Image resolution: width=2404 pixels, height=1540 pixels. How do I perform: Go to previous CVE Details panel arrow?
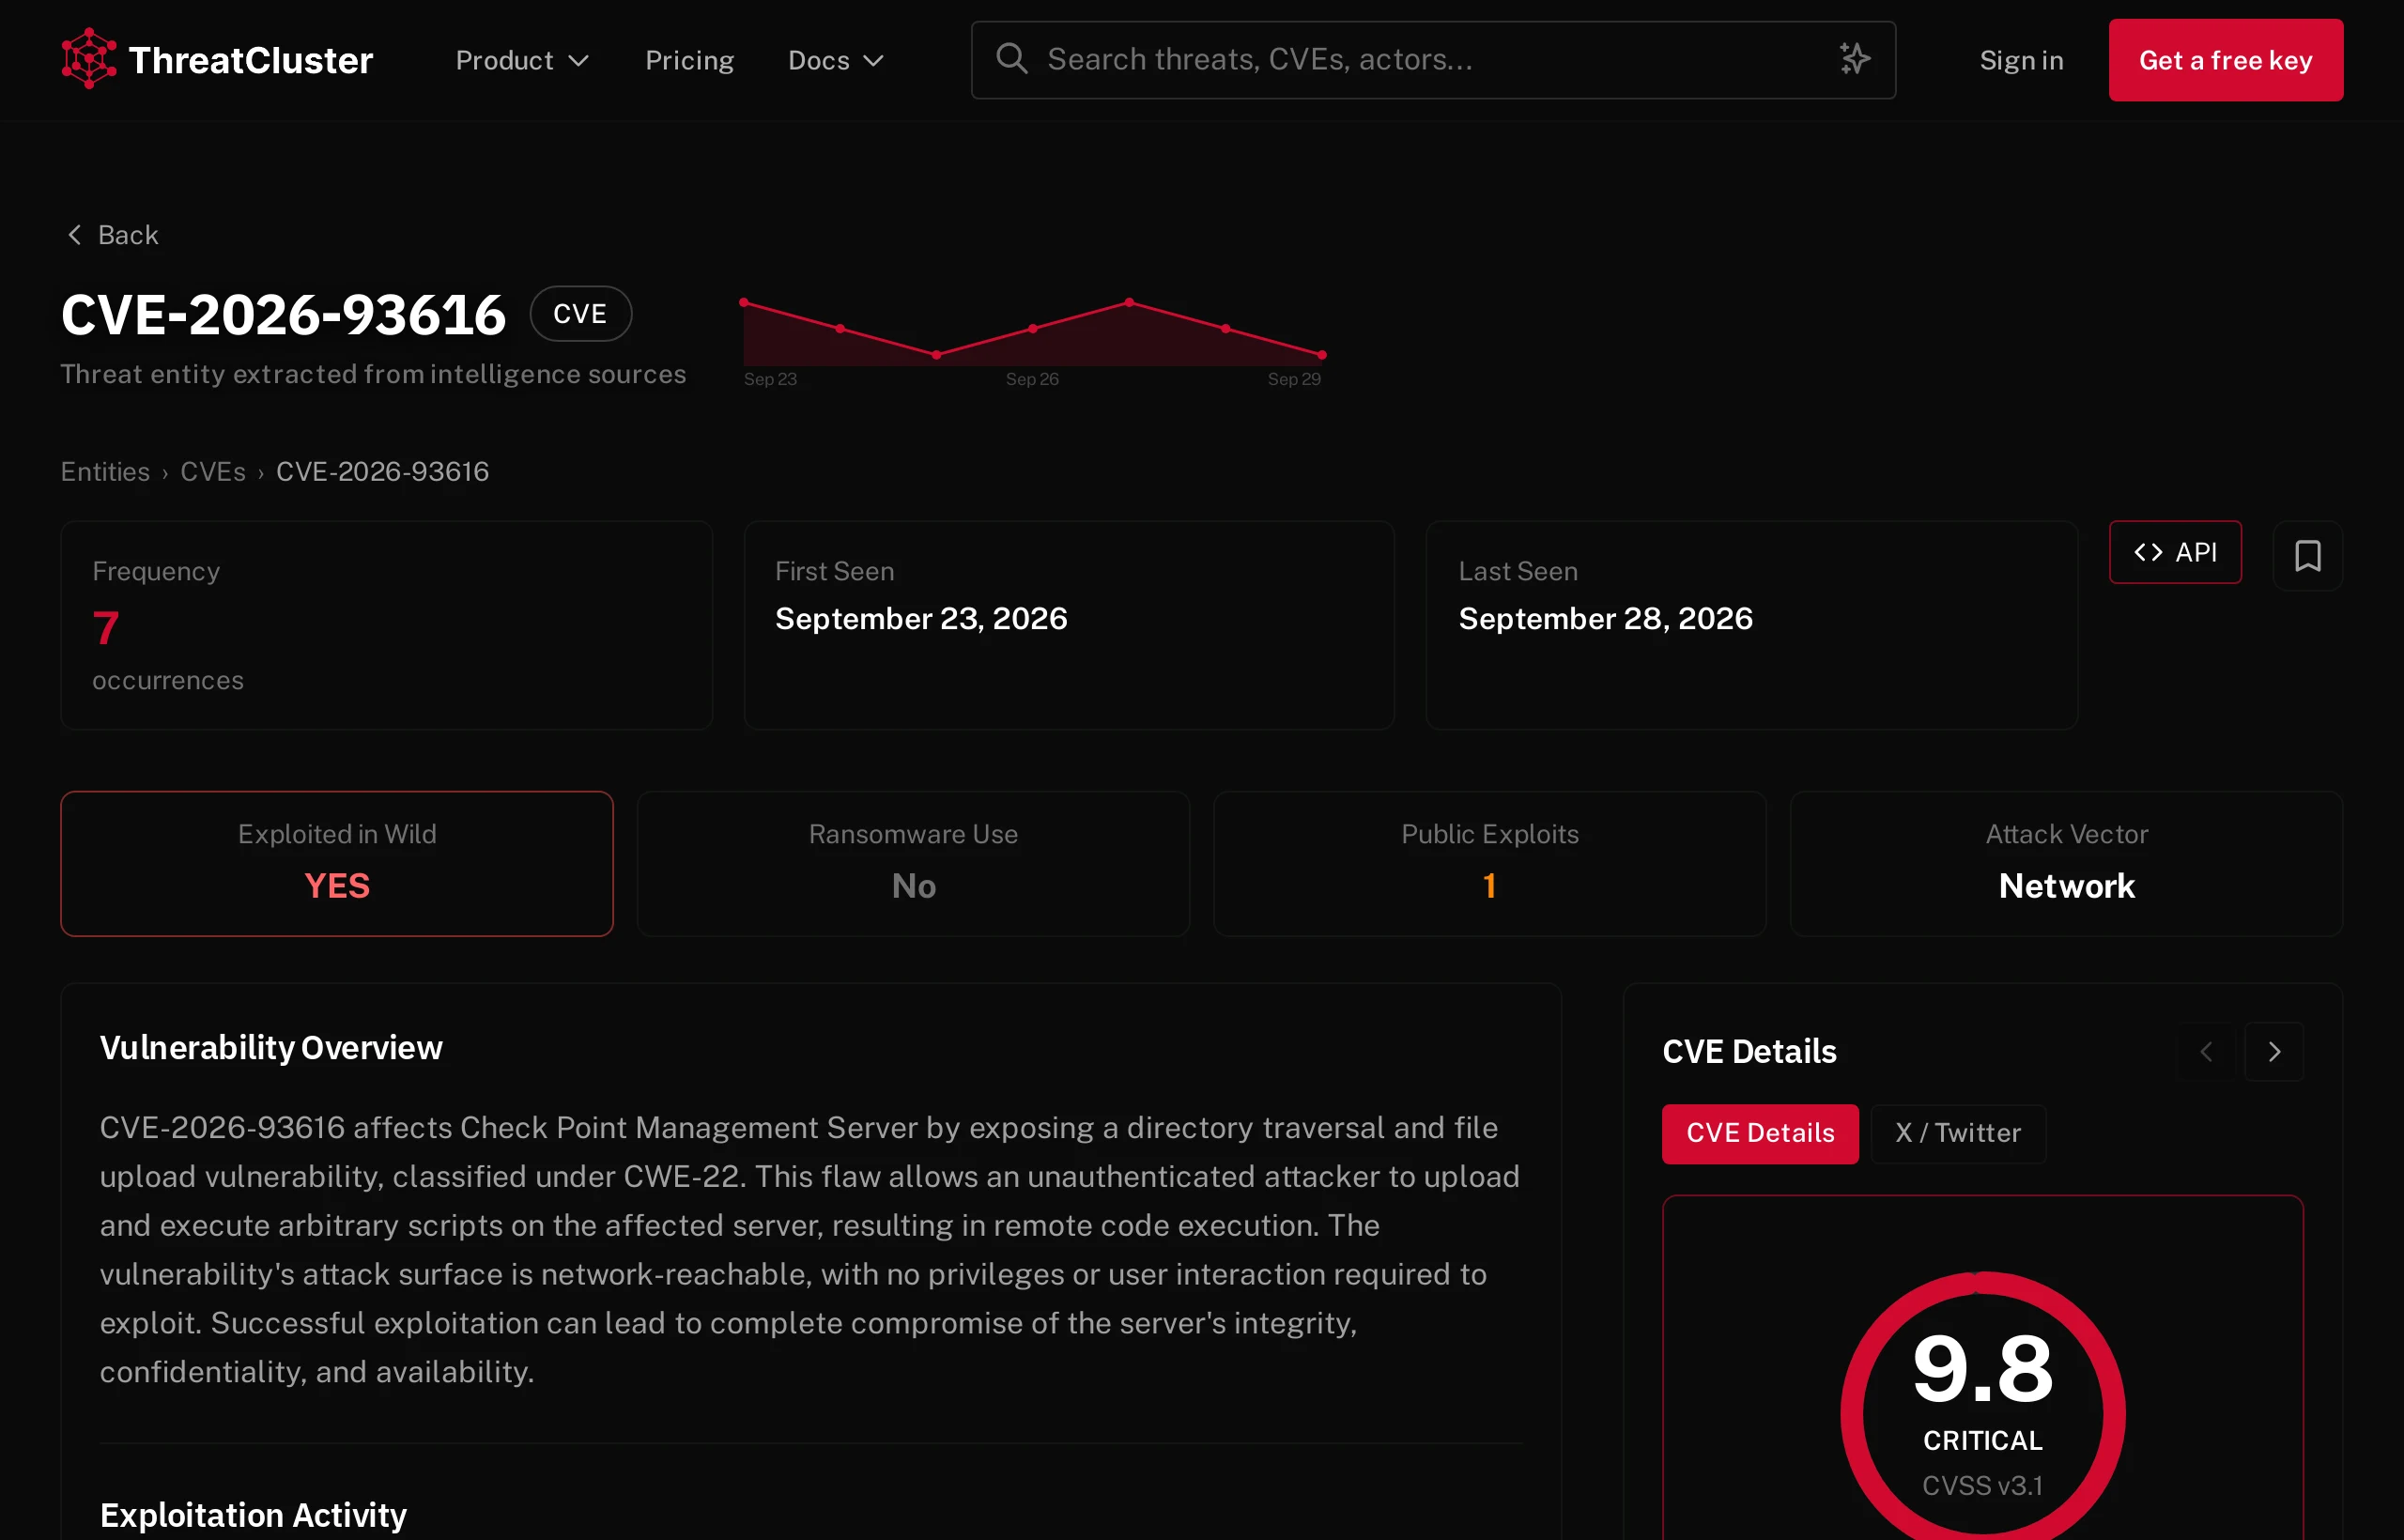pos(2206,1052)
